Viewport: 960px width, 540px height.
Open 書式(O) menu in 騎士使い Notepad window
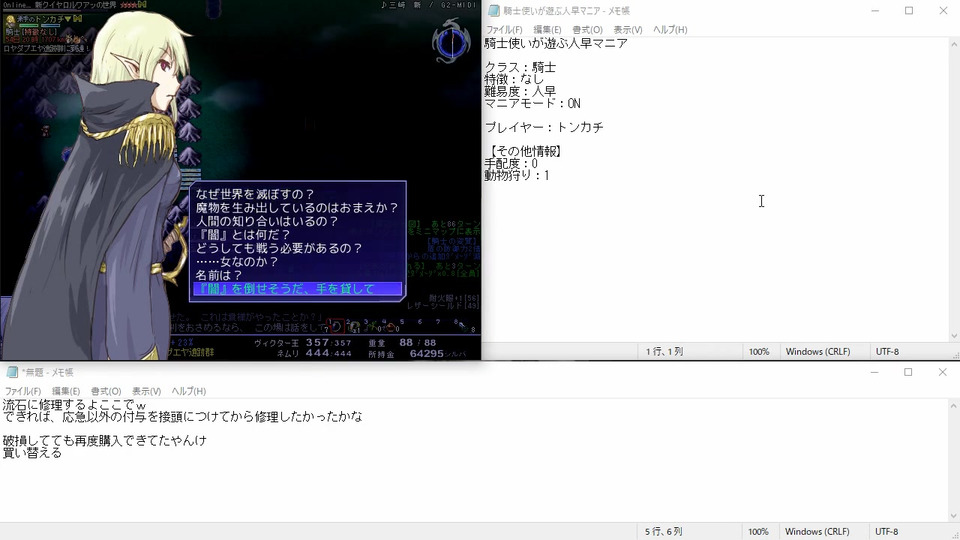(x=587, y=29)
